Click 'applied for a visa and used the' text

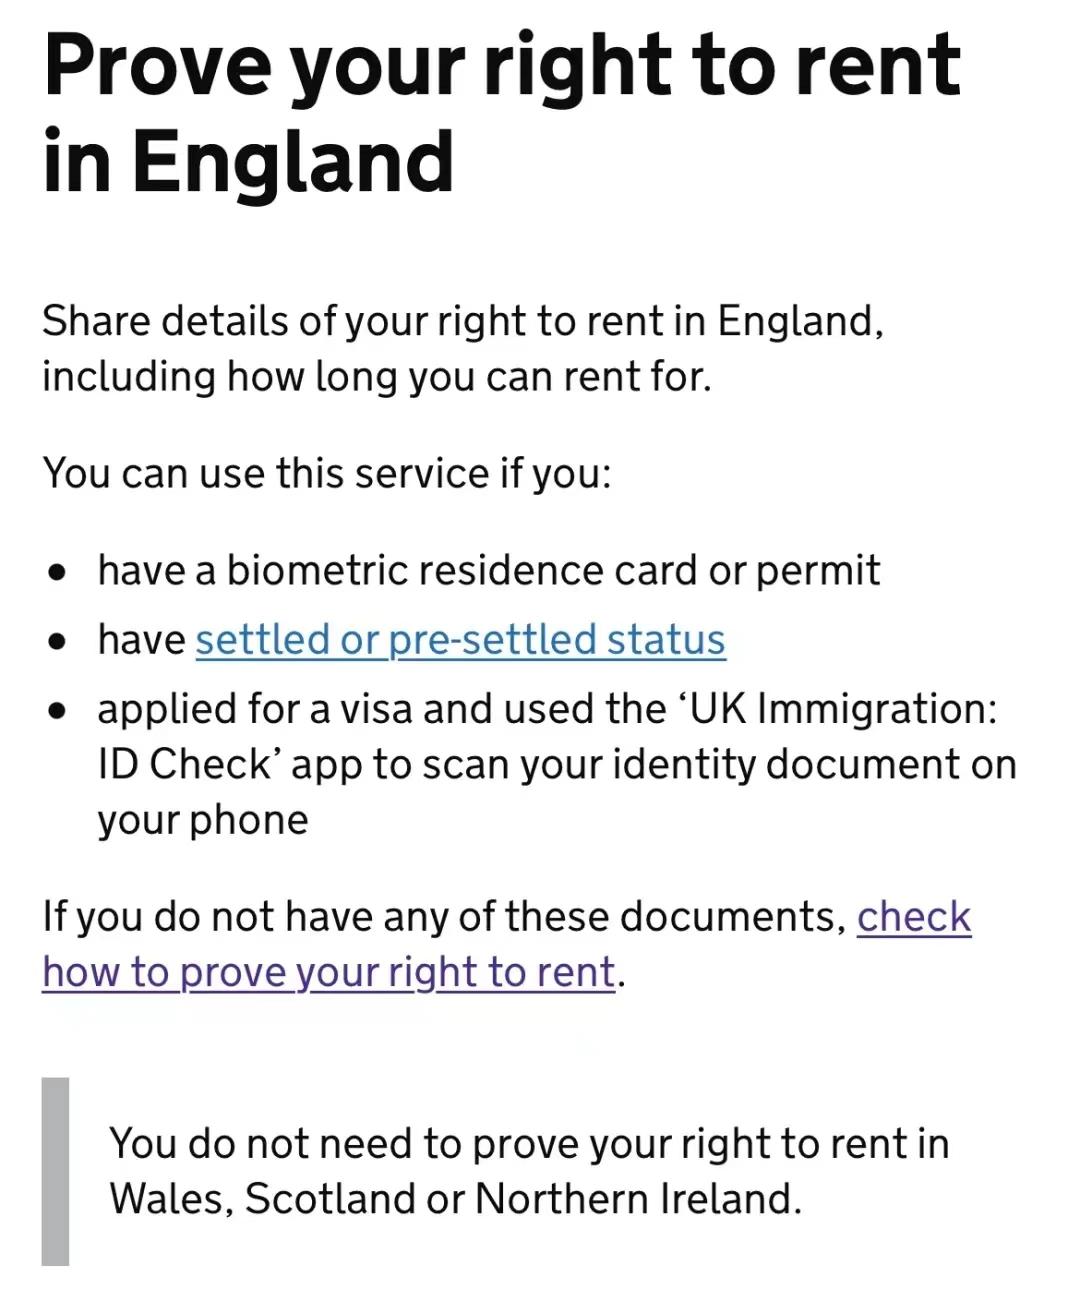coord(380,709)
